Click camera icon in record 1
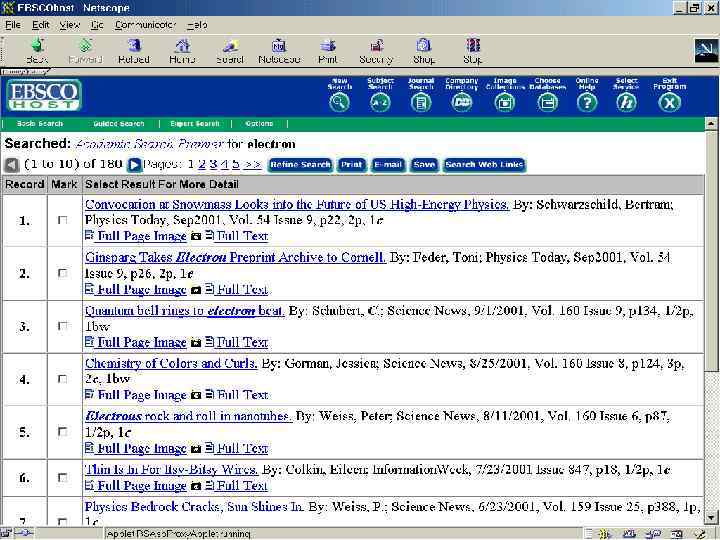Viewport: 720px width, 540px height. [196, 236]
